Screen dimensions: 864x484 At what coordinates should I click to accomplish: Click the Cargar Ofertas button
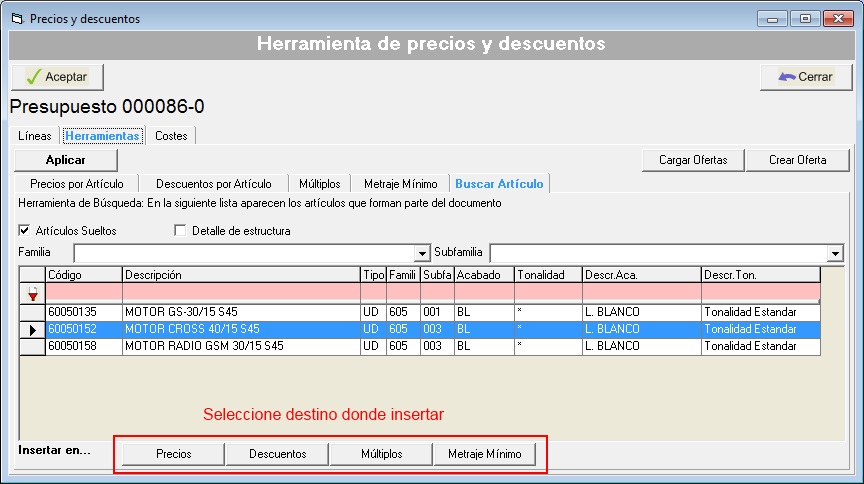point(692,160)
